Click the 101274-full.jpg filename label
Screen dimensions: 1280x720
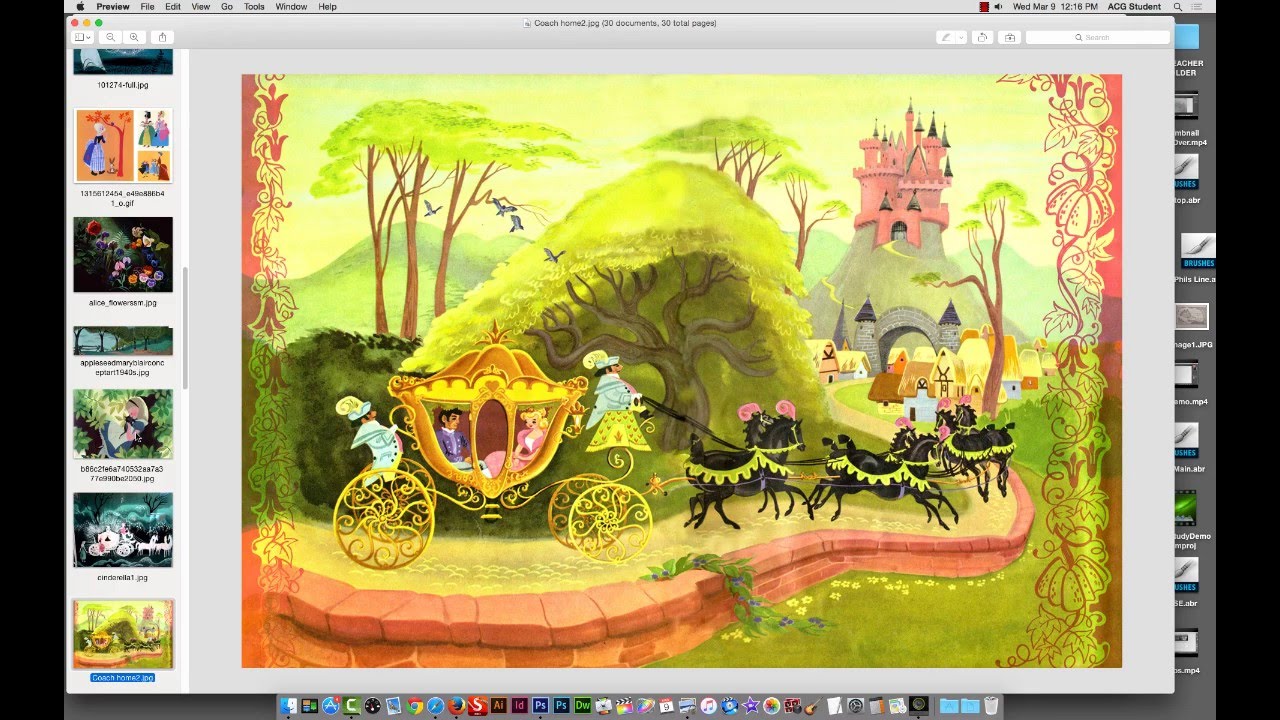coord(123,85)
